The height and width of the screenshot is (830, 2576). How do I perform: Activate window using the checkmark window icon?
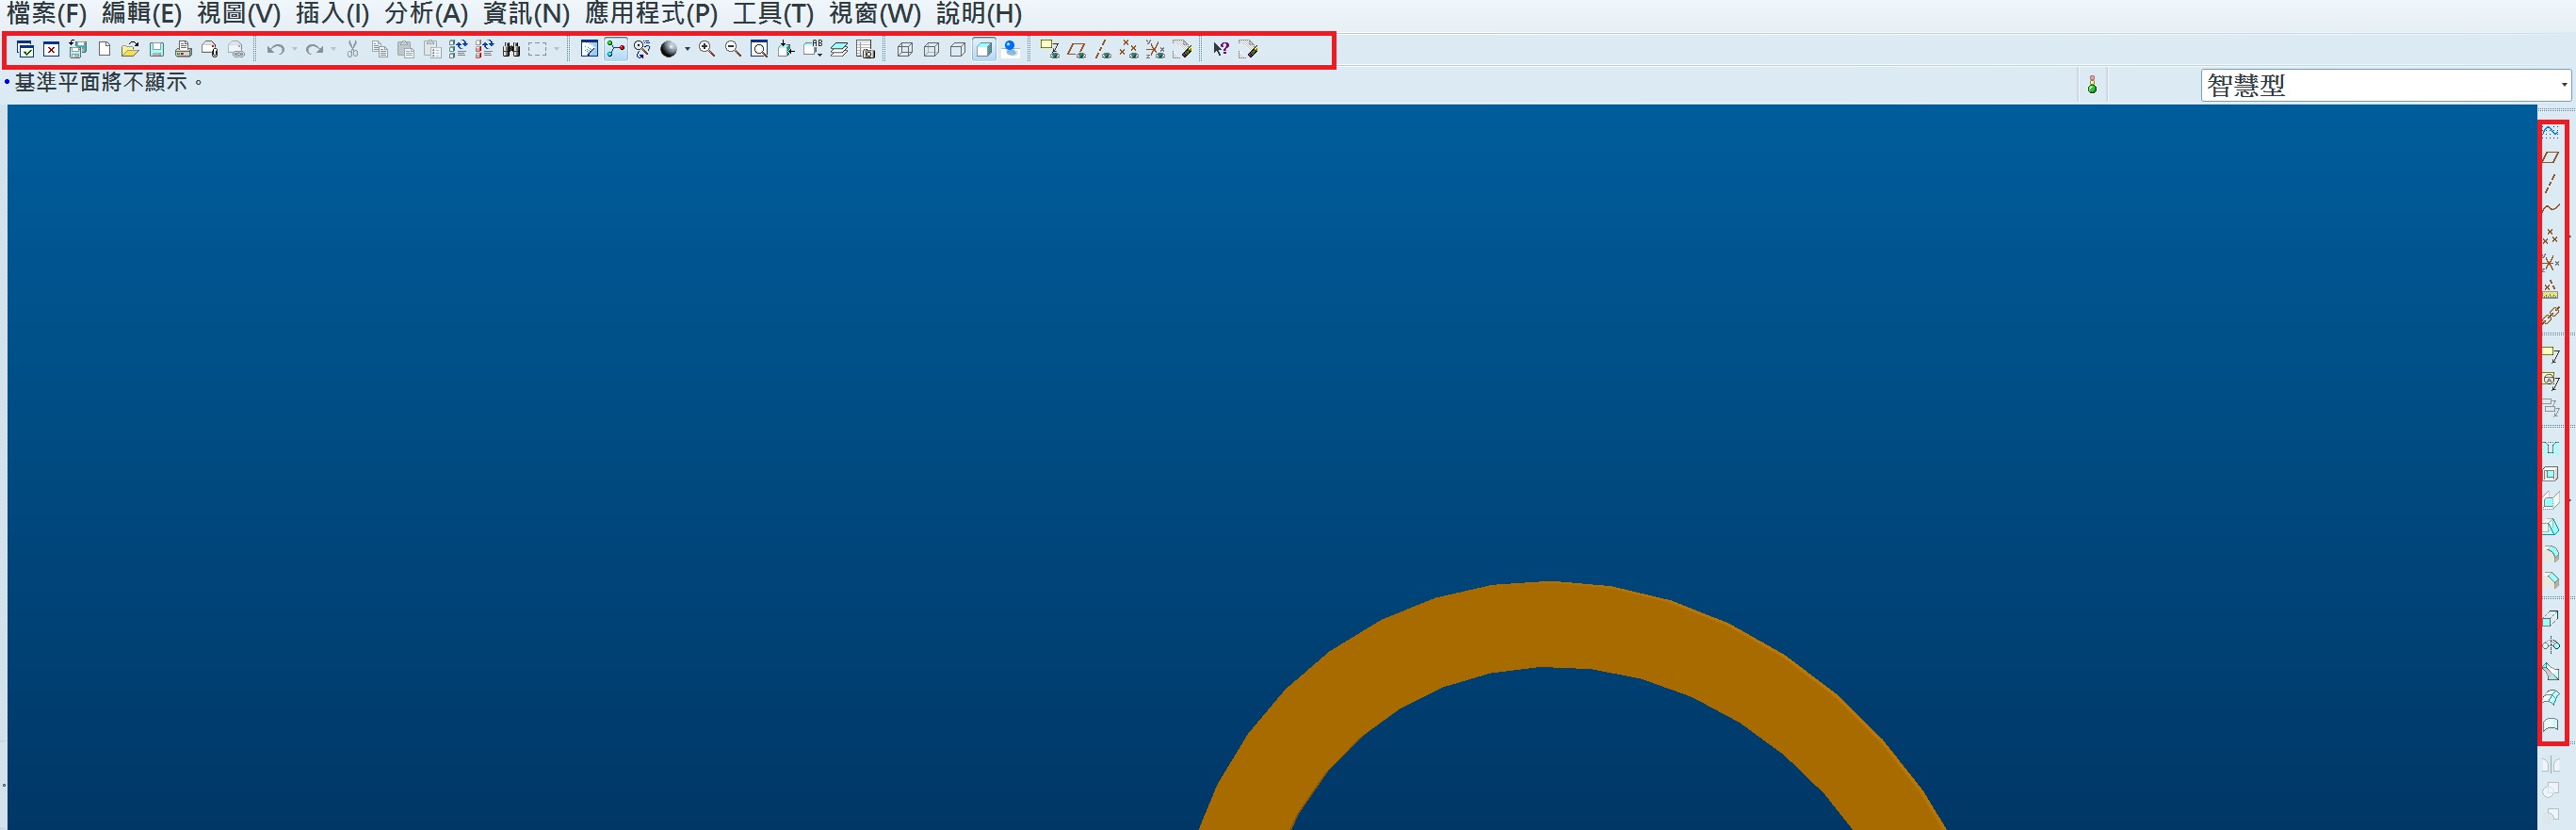point(25,49)
